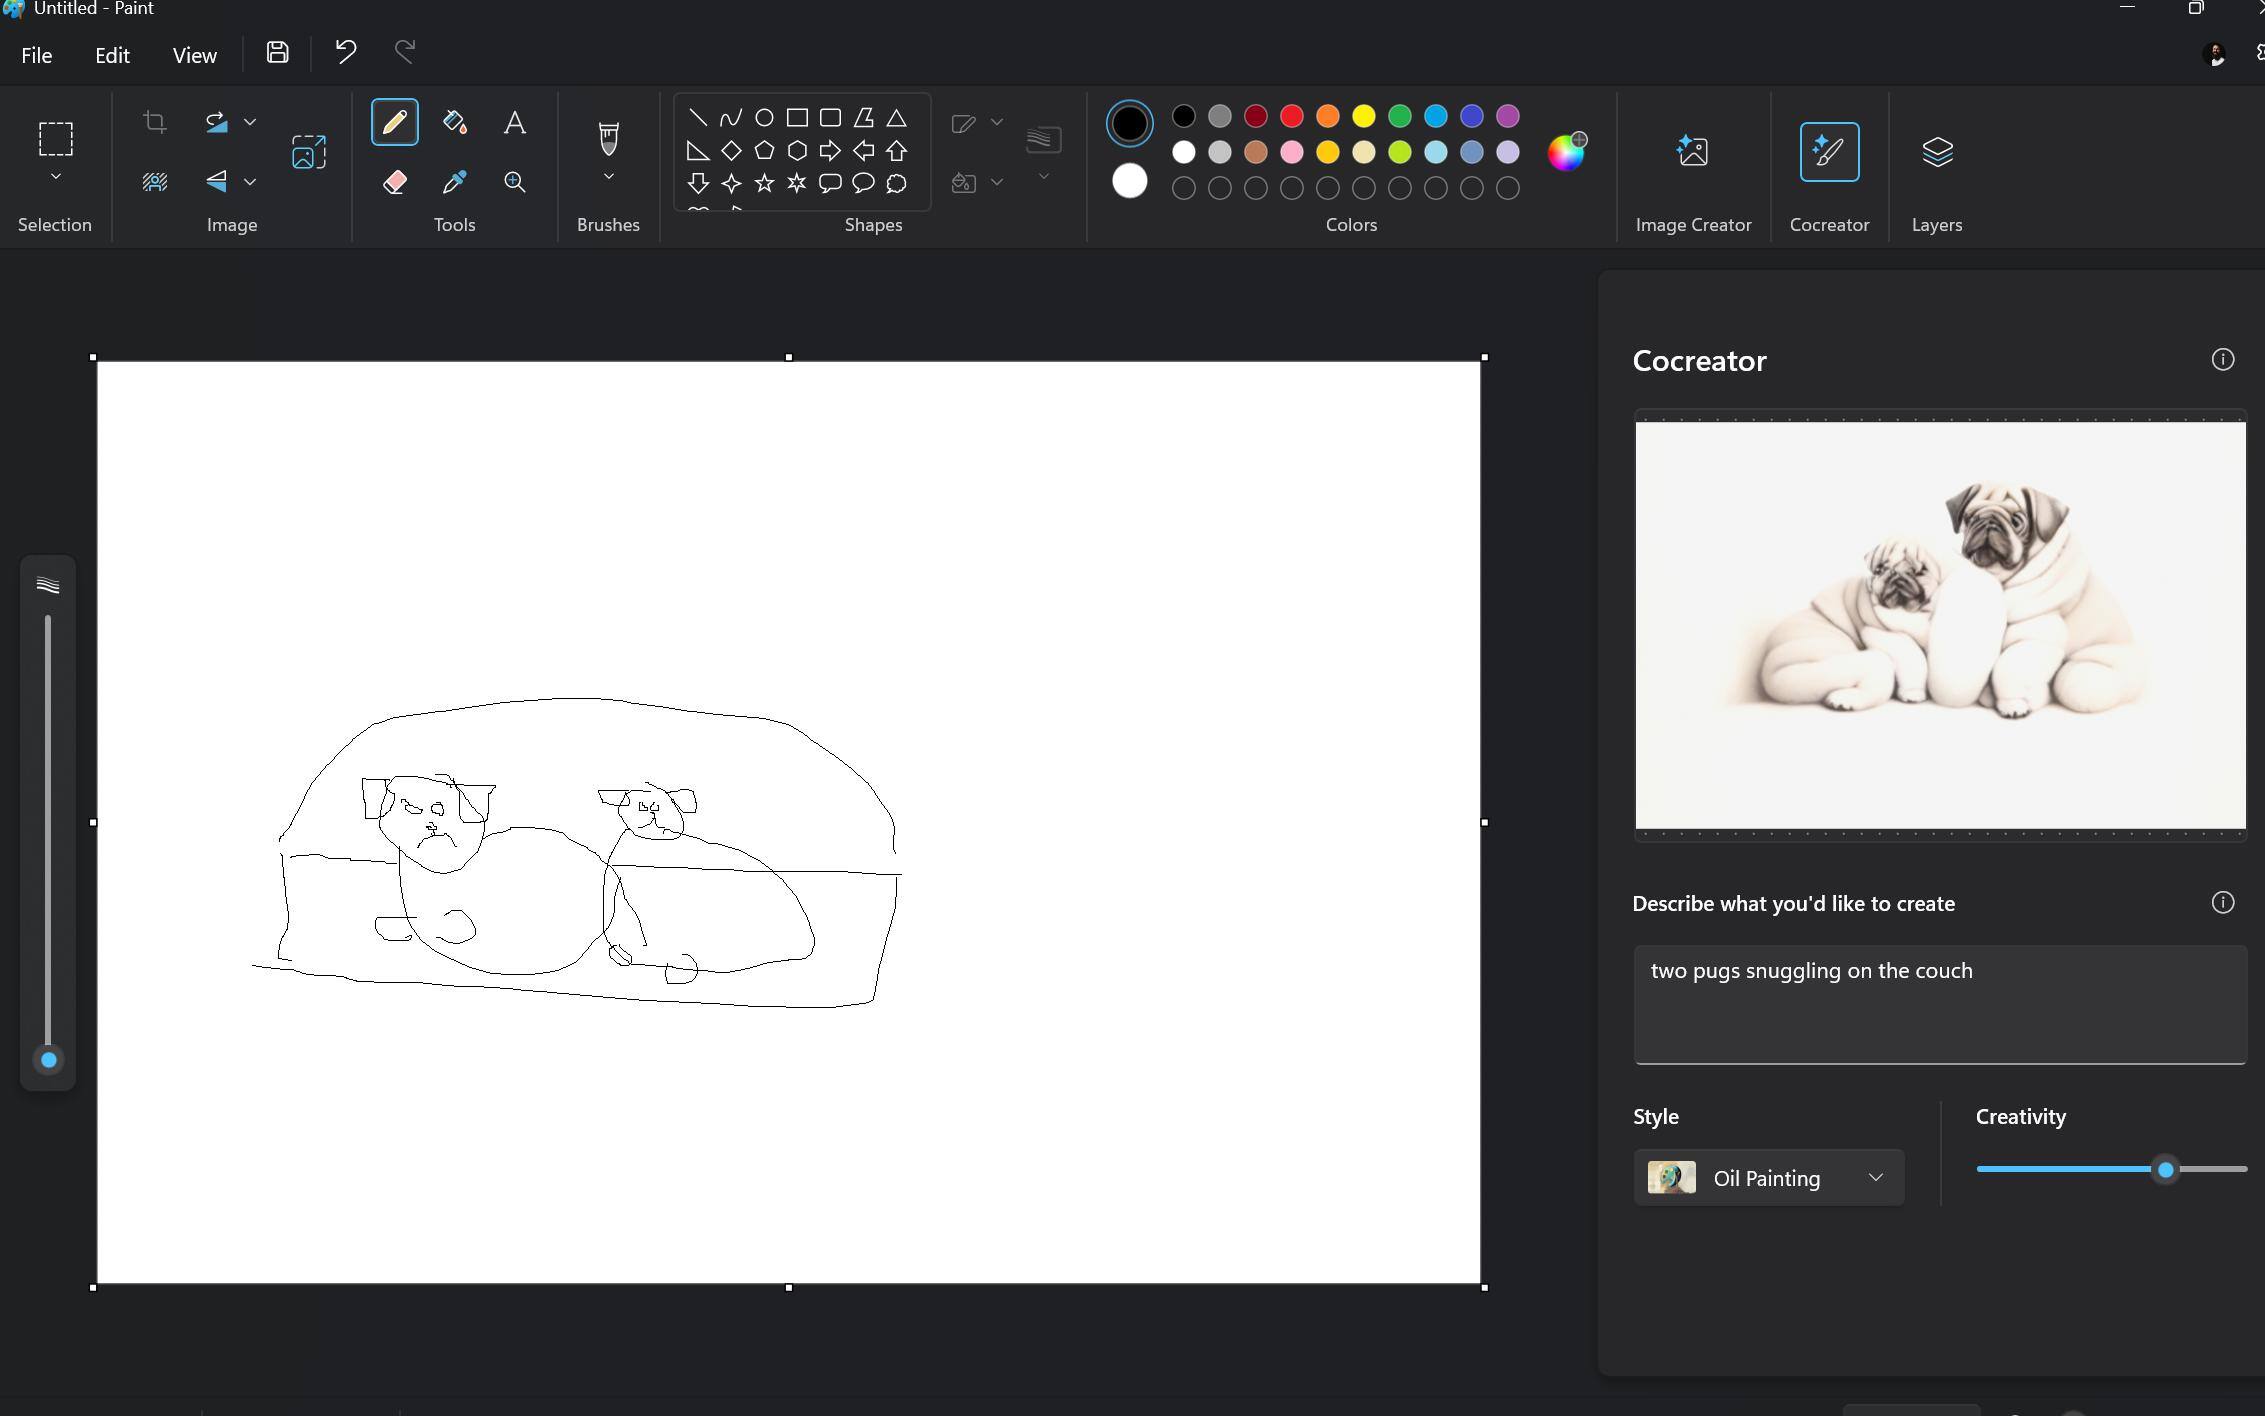This screenshot has width=2265, height=1416.
Task: Pick the red color swatch
Action: coord(1291,116)
